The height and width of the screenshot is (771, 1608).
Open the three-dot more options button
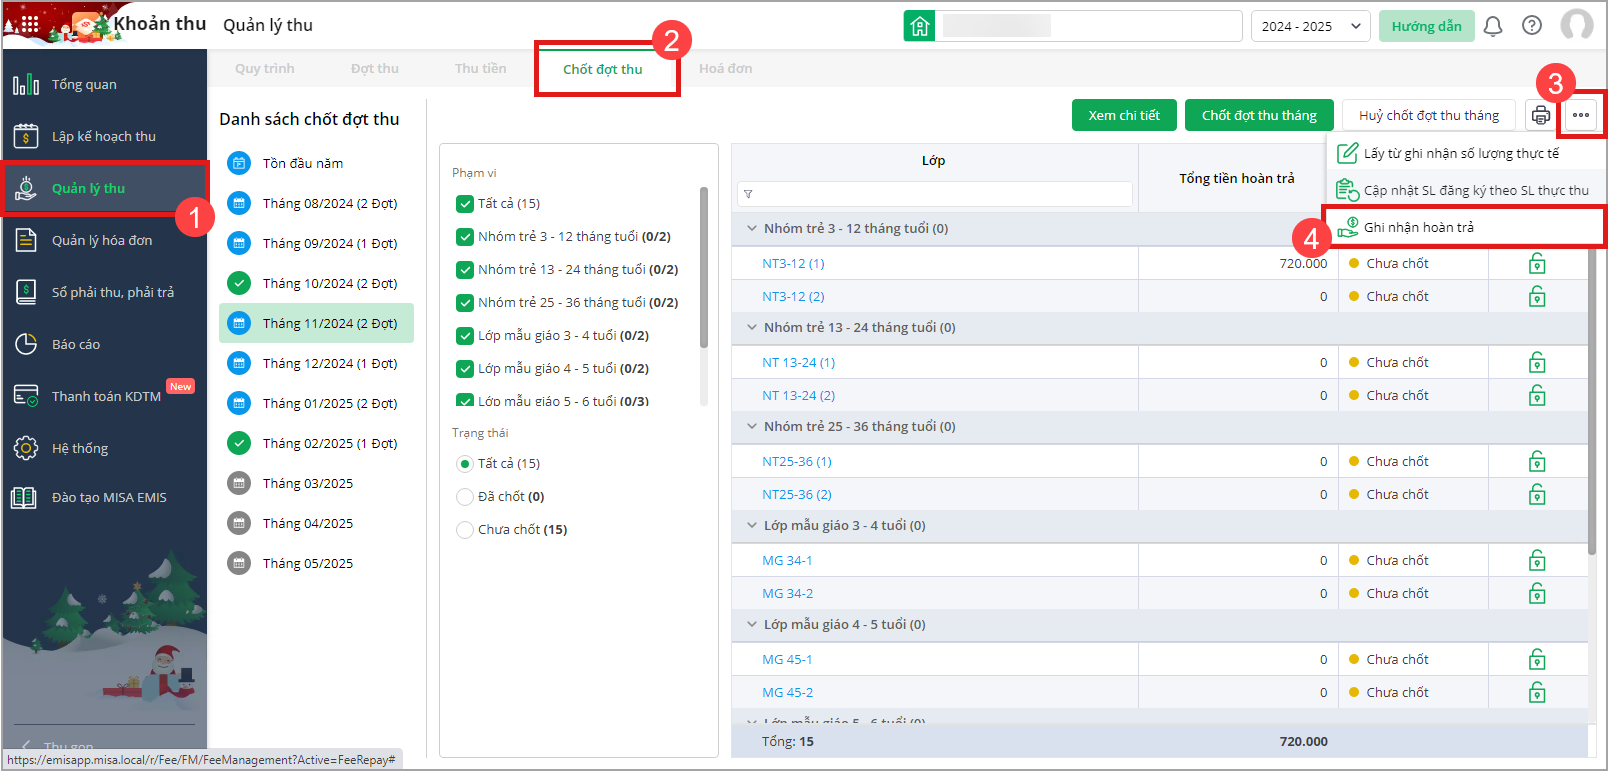(x=1581, y=115)
